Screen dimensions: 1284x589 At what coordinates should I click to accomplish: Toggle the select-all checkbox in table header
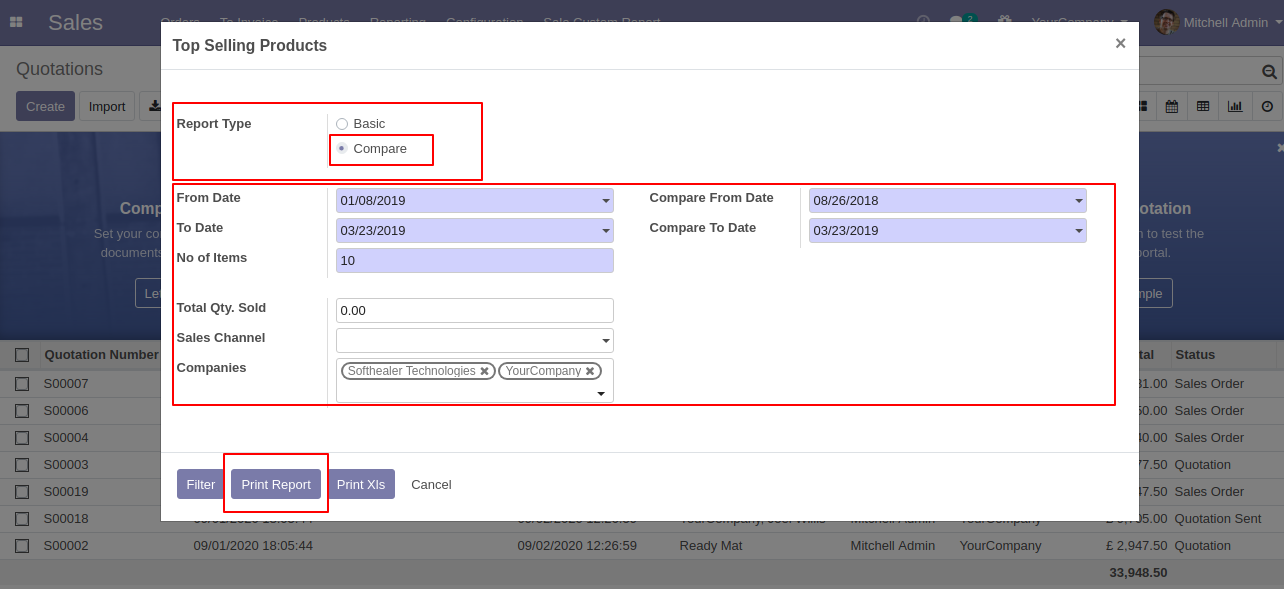point(22,355)
